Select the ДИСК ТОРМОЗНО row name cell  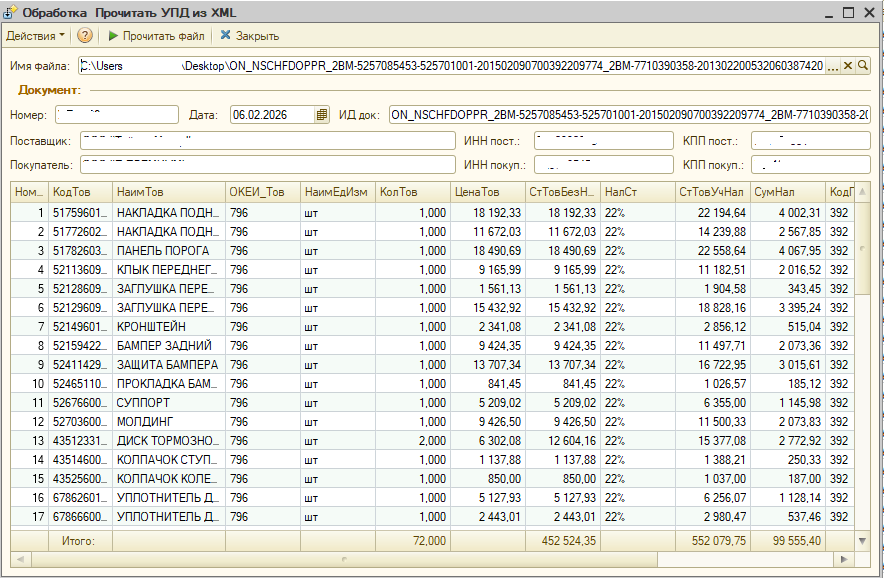[x=166, y=441]
